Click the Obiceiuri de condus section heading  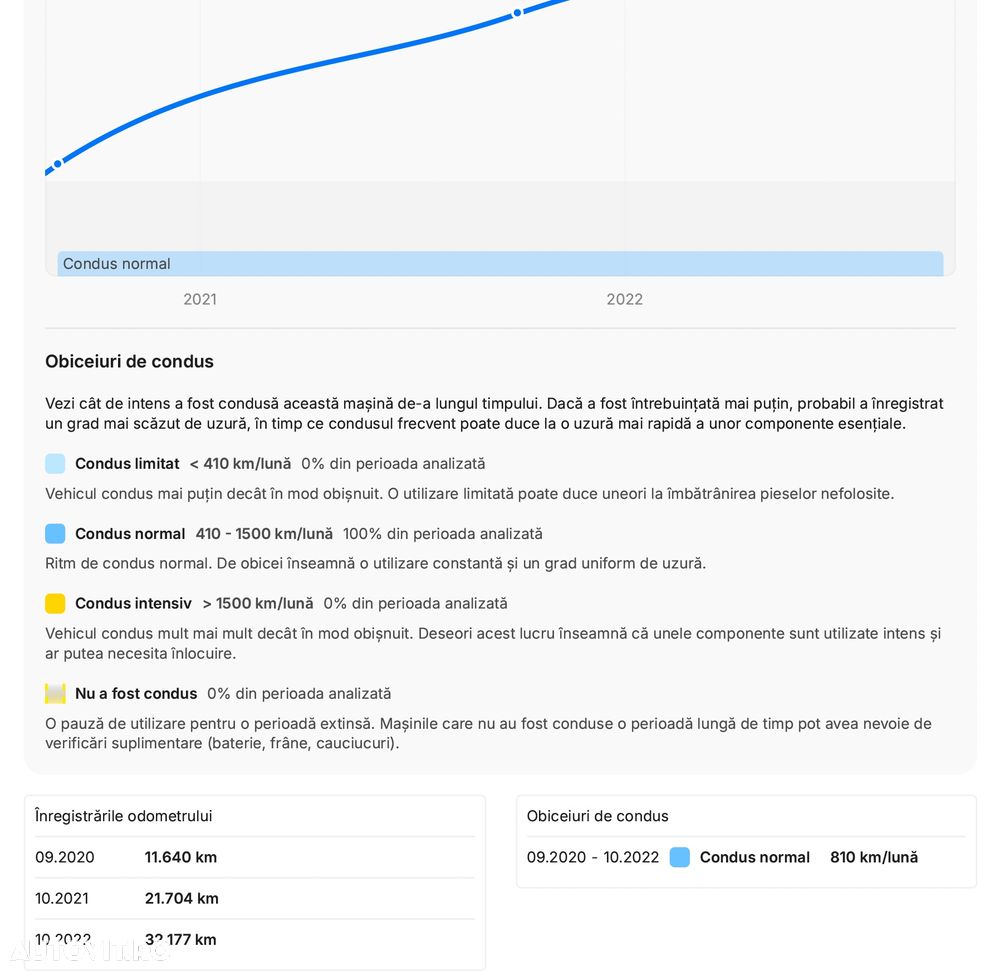129,361
